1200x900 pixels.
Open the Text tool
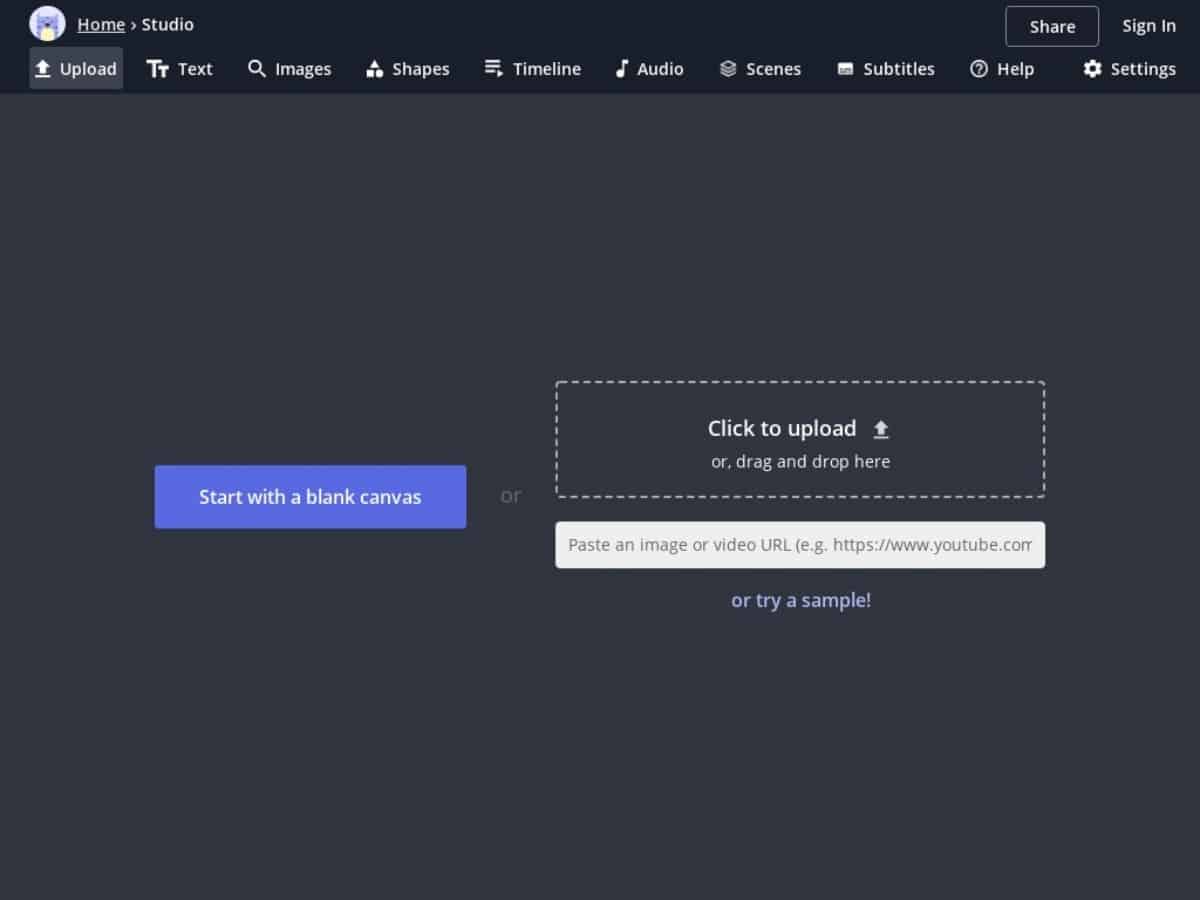click(x=180, y=68)
